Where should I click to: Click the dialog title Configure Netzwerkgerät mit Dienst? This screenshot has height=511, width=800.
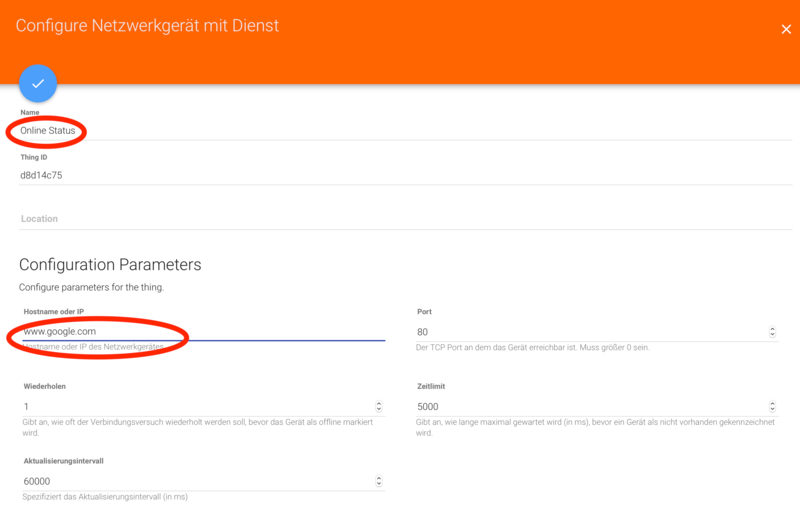point(147,26)
